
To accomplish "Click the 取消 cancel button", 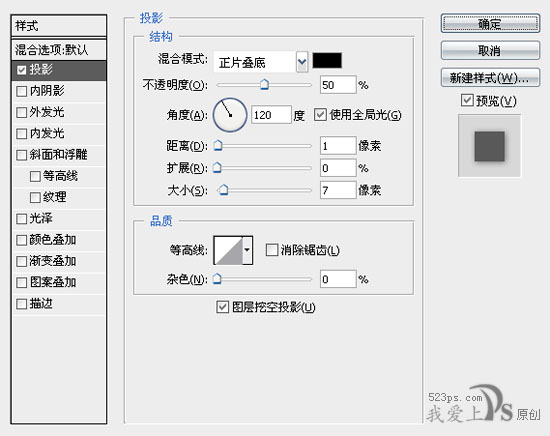I will [490, 51].
